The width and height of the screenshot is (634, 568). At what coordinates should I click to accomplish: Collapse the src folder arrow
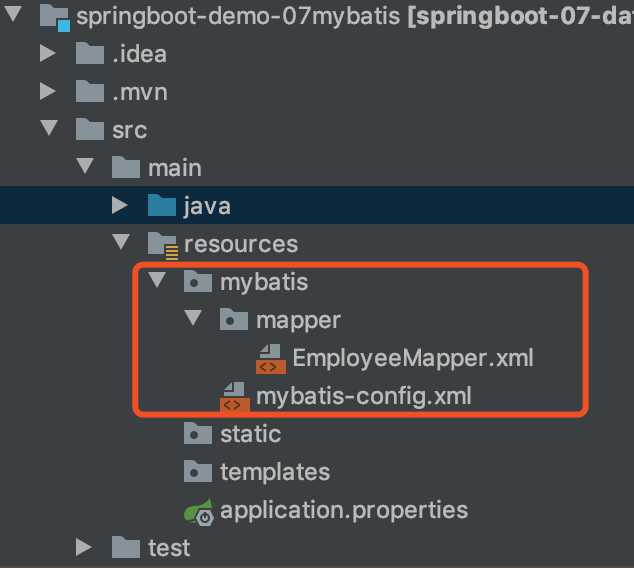[49, 128]
